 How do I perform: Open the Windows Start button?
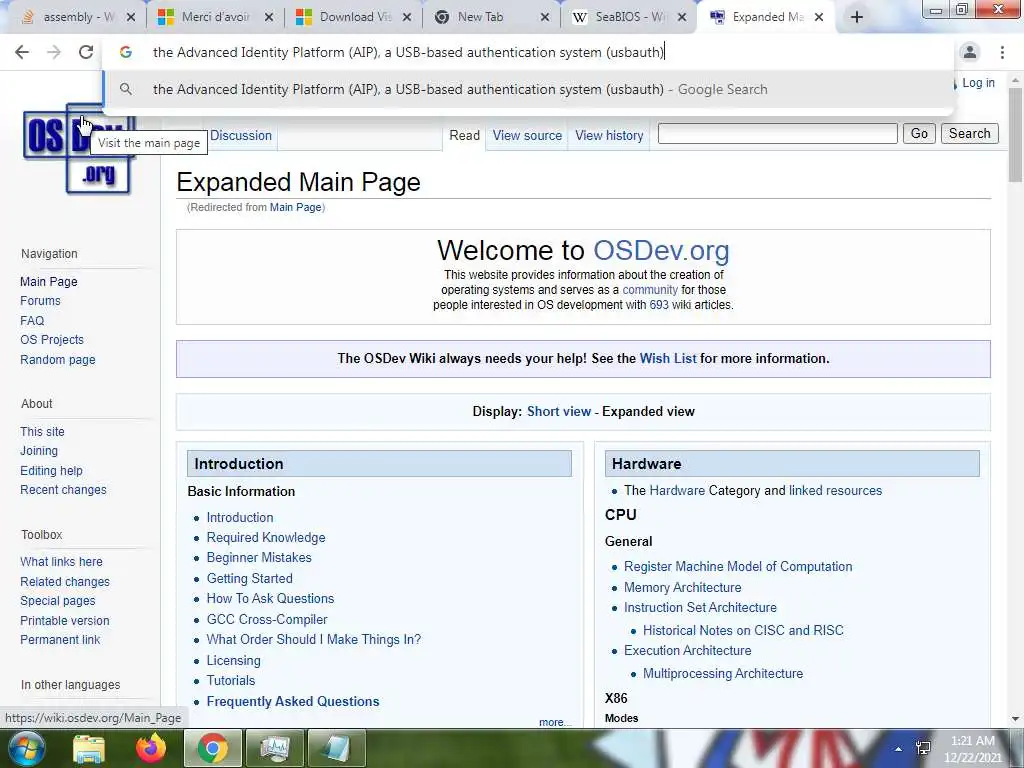coord(25,748)
